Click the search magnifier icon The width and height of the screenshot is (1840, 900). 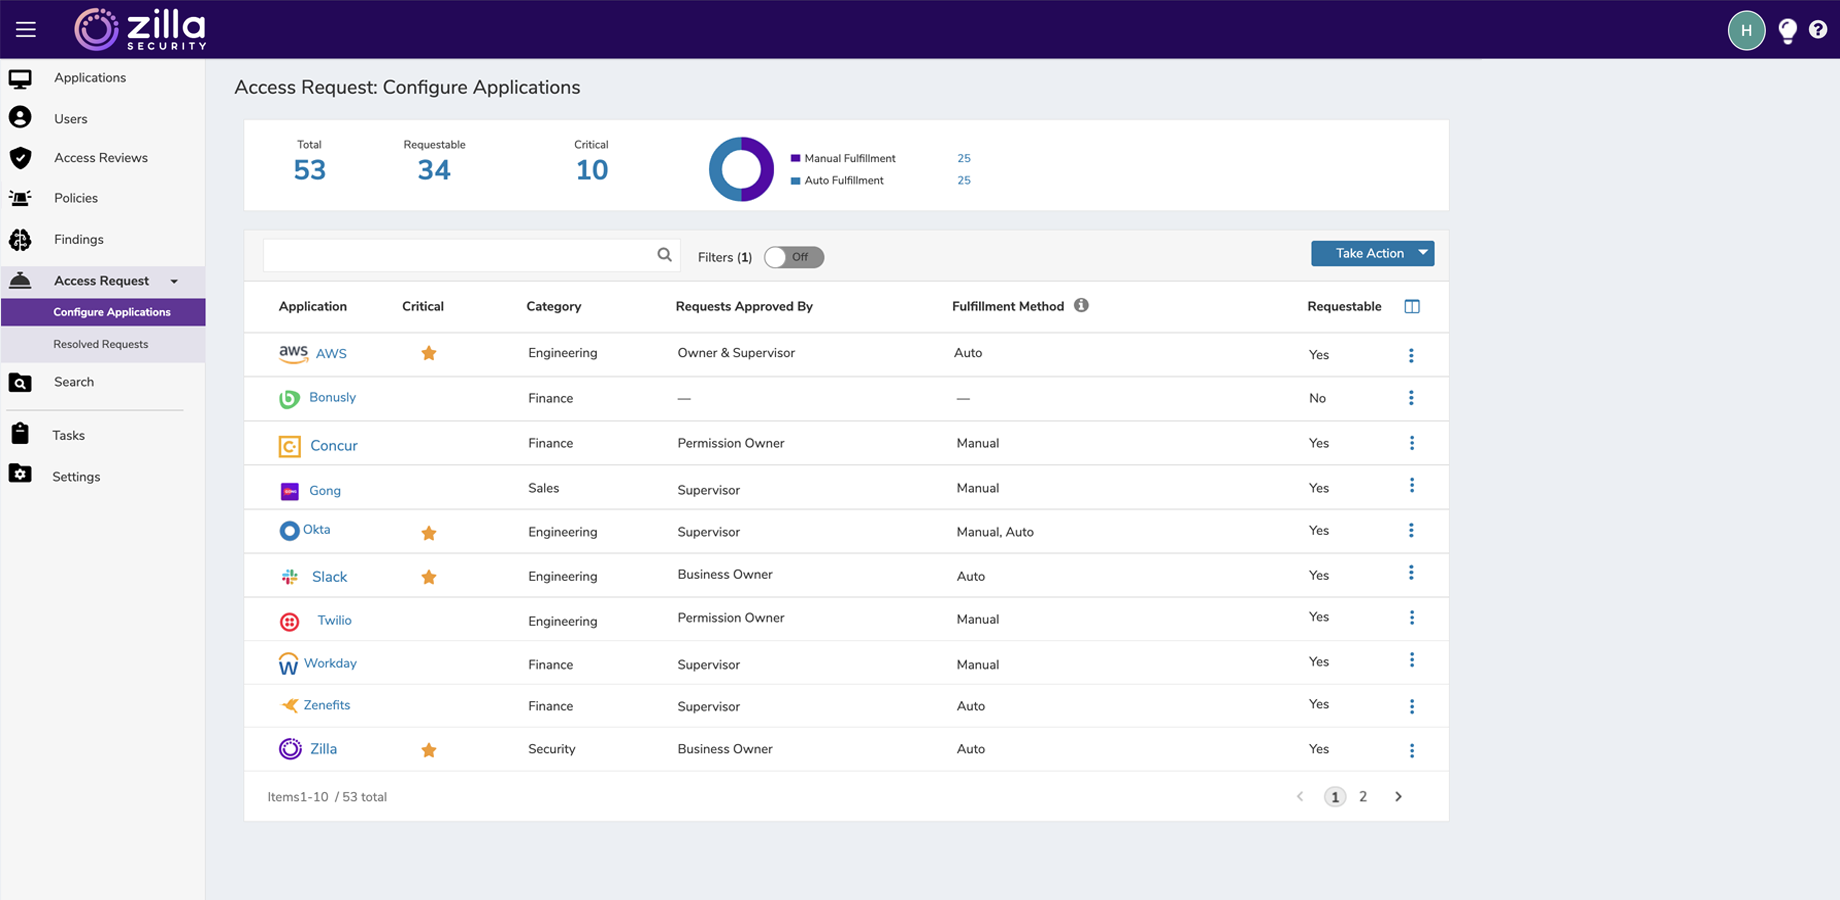[664, 255]
